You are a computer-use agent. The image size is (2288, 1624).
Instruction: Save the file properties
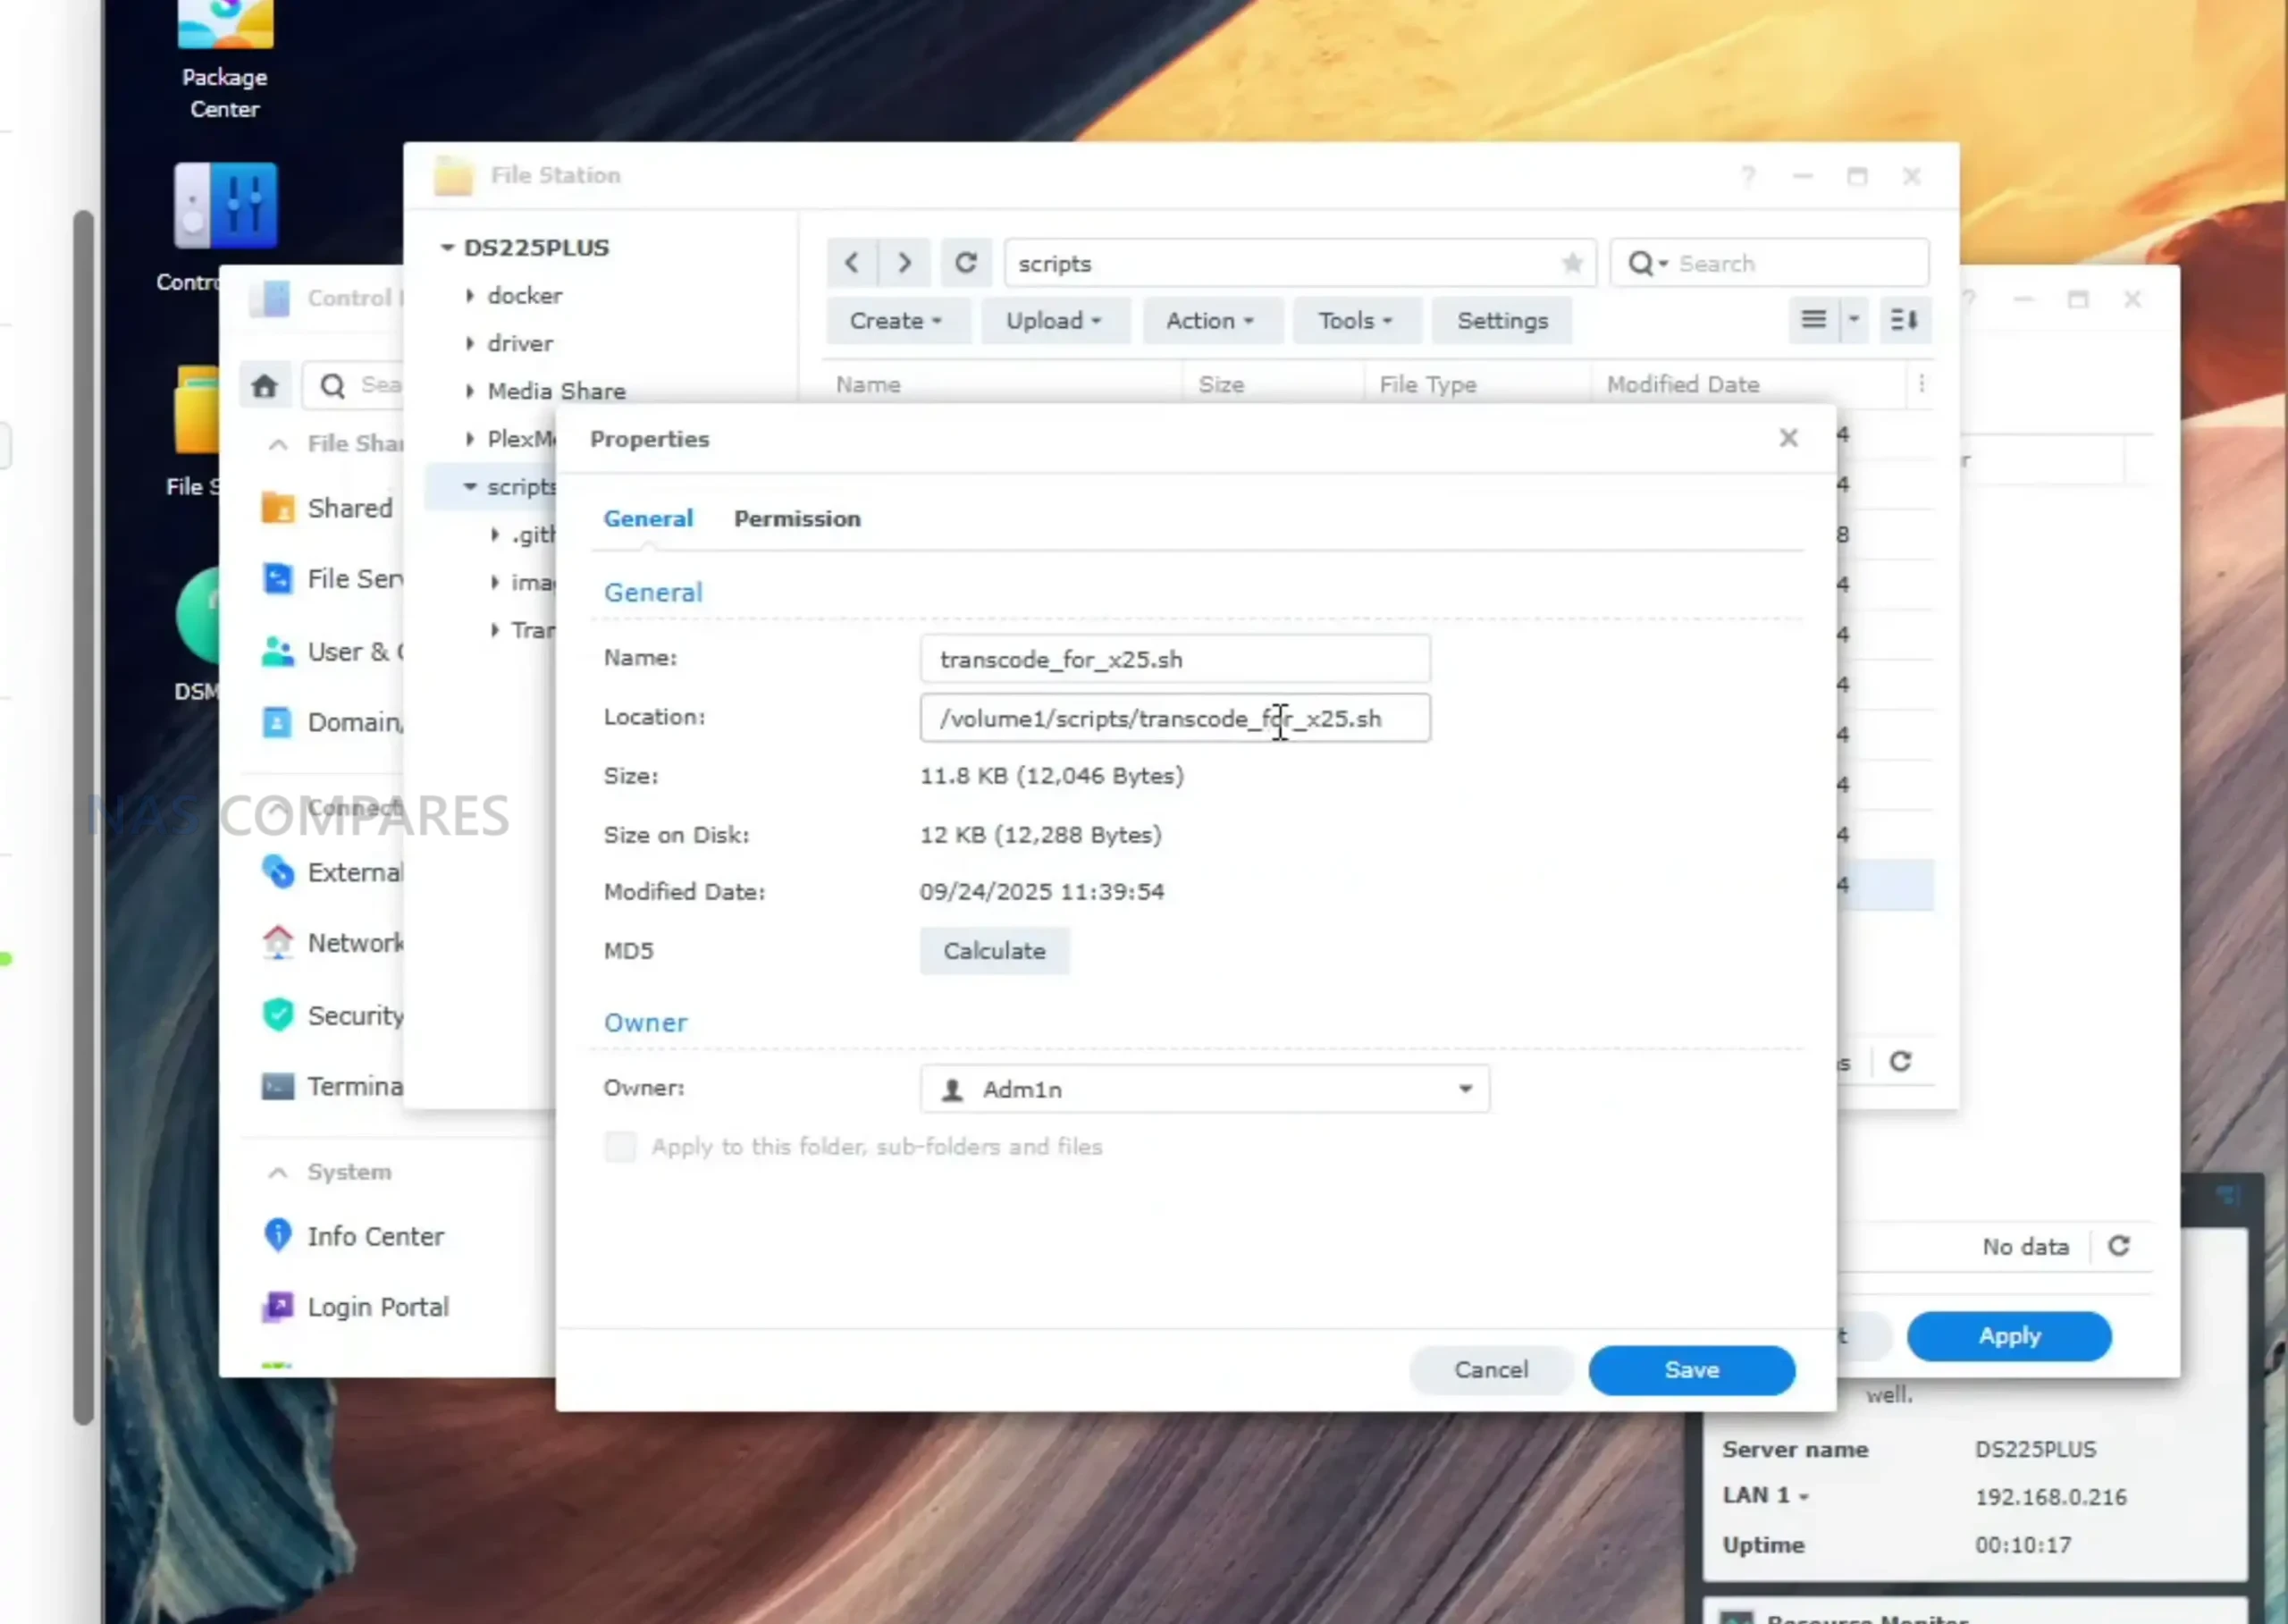coord(1691,1370)
